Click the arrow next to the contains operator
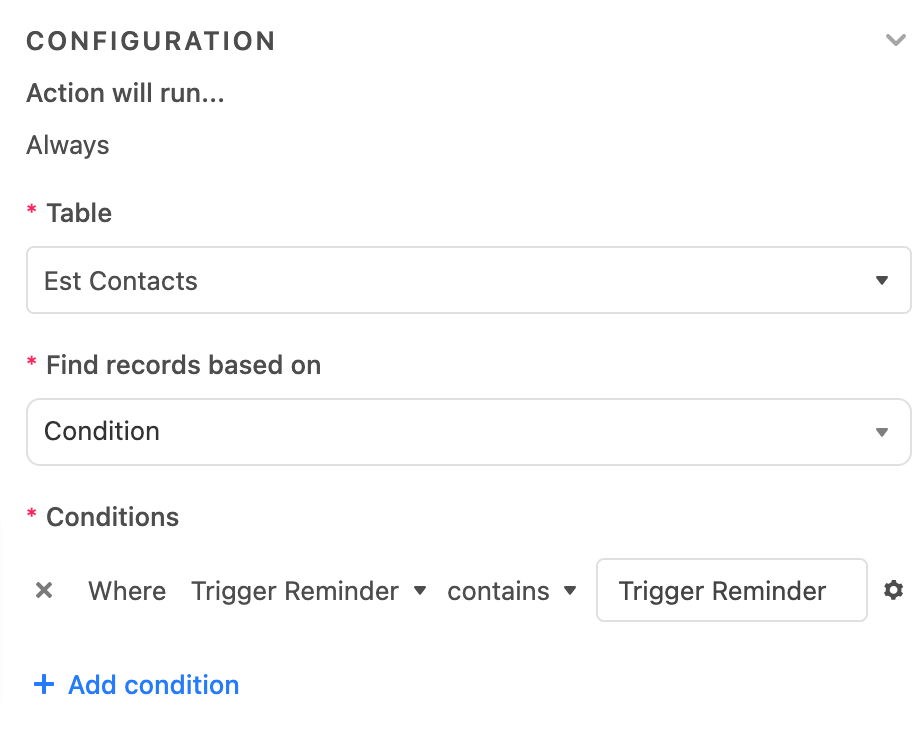Image resolution: width=918 pixels, height=740 pixels. tap(570, 591)
